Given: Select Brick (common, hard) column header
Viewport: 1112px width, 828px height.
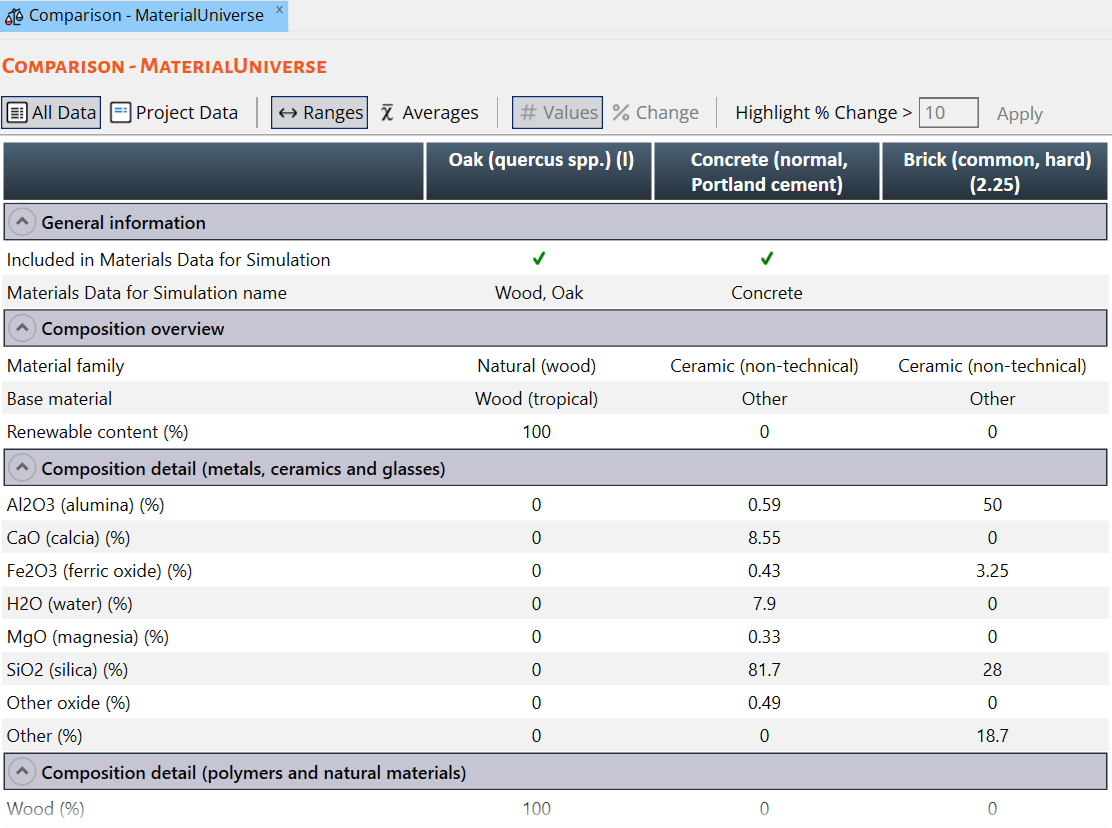Looking at the screenshot, I should click(x=996, y=172).
